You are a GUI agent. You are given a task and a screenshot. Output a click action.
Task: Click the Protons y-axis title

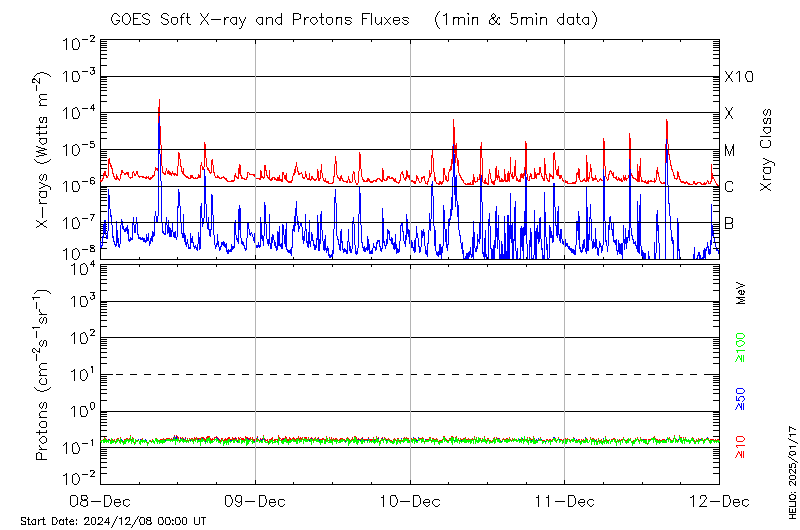tap(43, 375)
